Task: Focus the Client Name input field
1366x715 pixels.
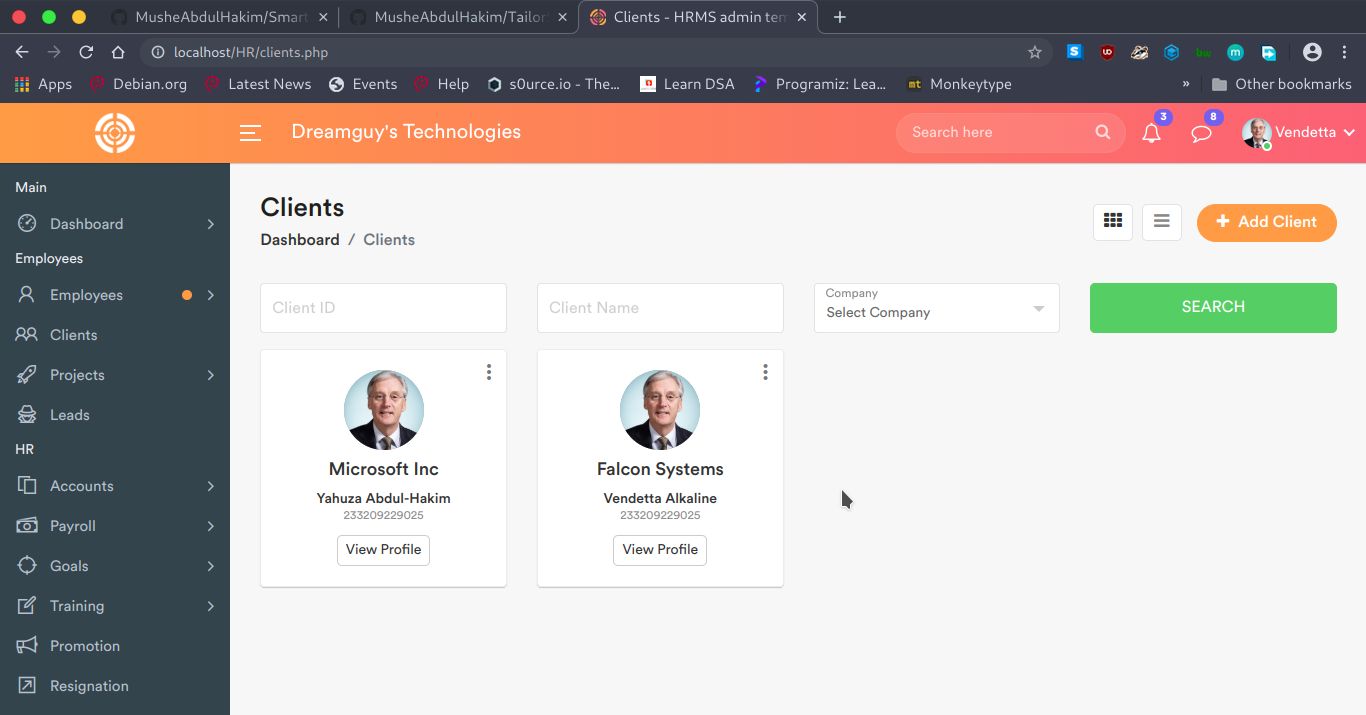Action: click(660, 308)
